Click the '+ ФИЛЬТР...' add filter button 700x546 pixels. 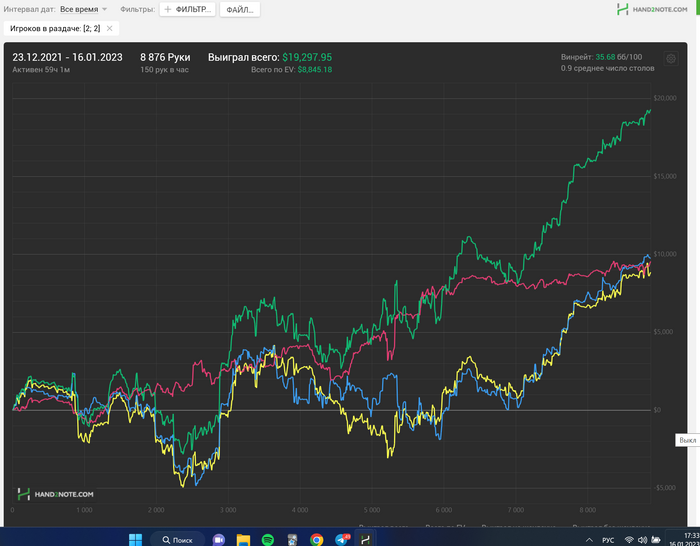click(x=188, y=9)
